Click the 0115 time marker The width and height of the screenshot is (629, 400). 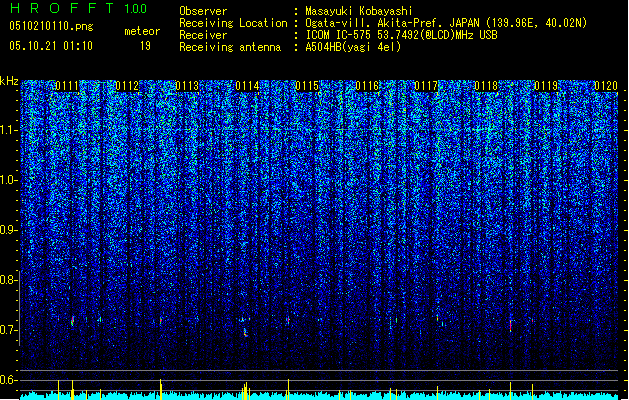pyautogui.click(x=307, y=86)
